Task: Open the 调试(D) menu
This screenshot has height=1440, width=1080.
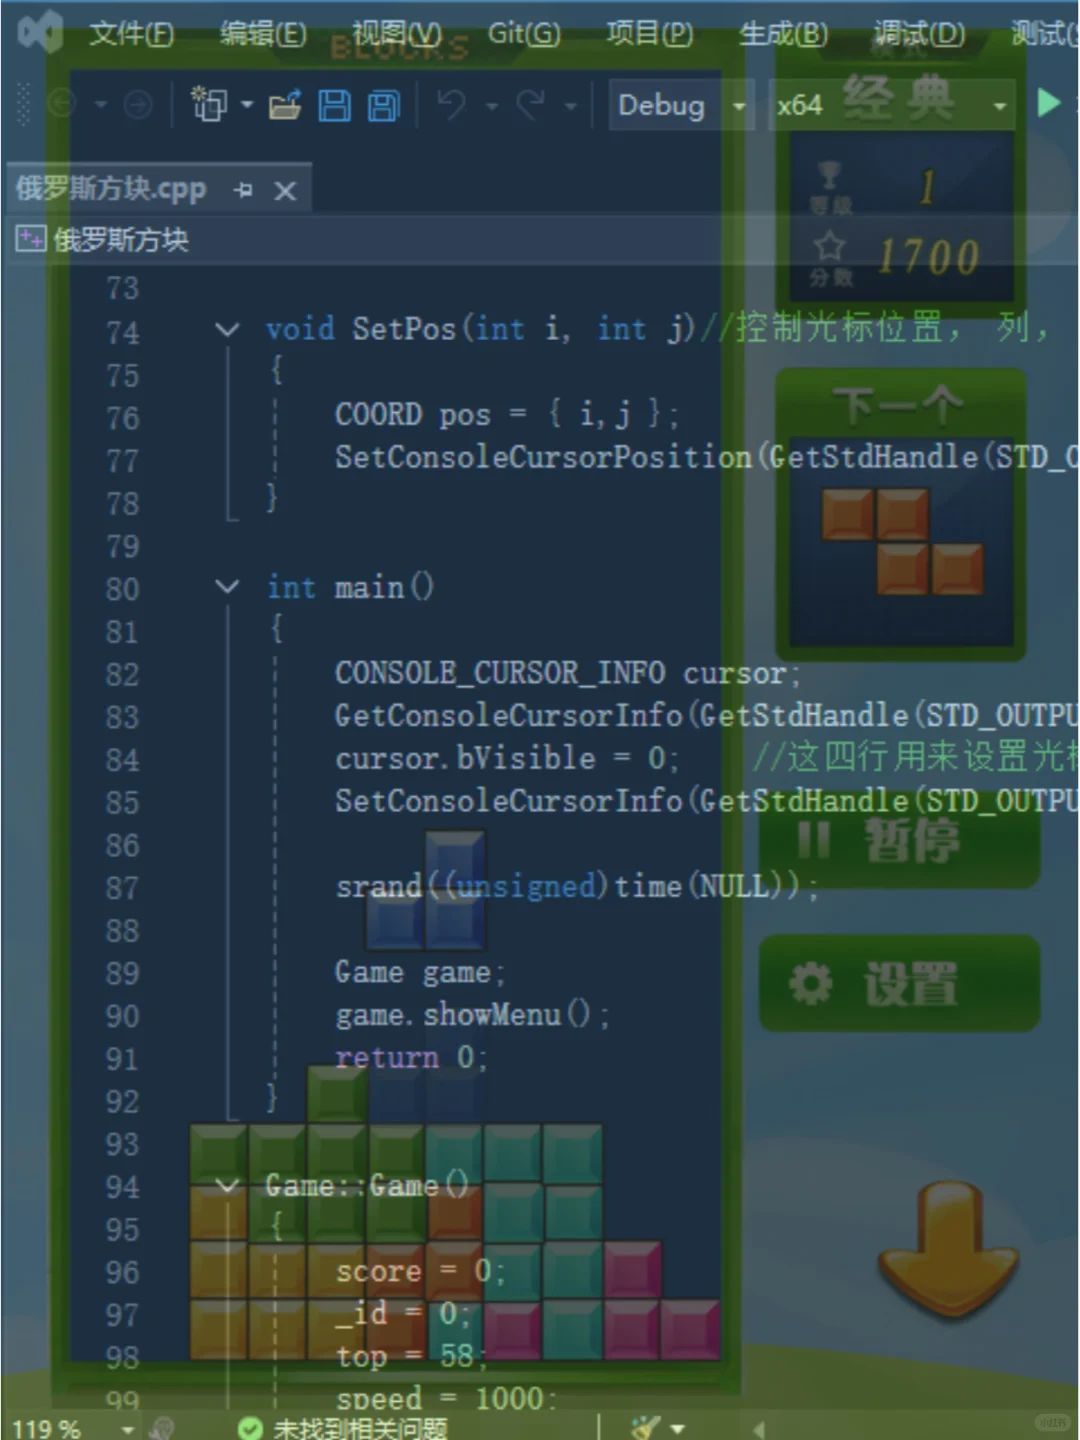Action: pos(919,35)
